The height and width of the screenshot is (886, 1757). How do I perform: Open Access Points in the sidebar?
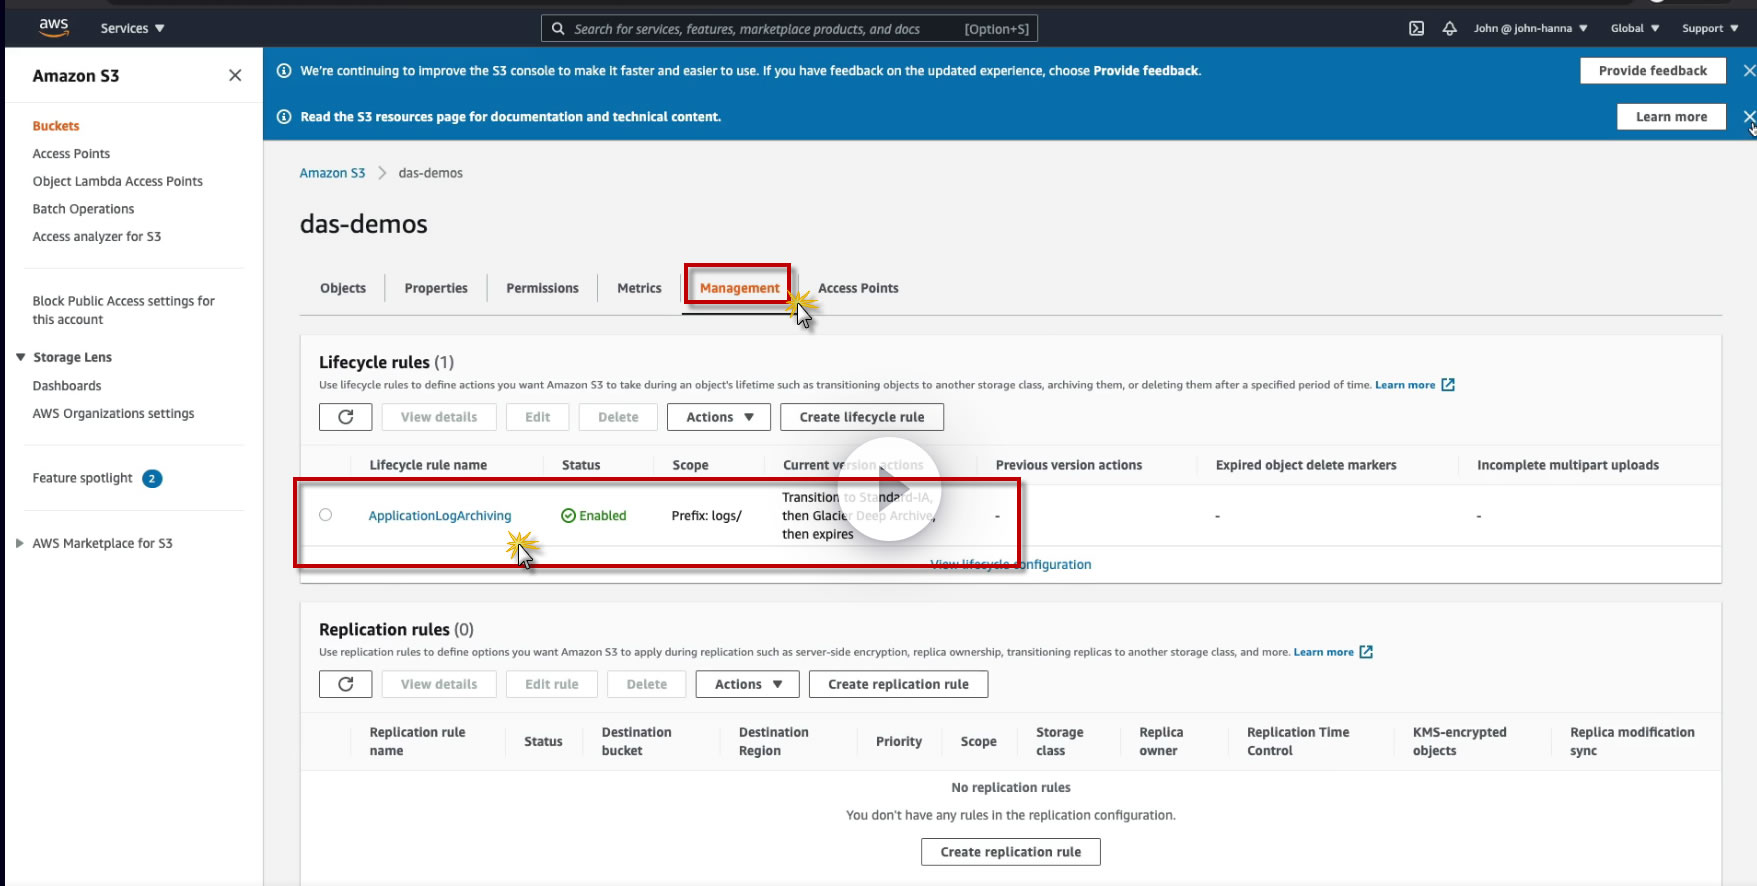tap(71, 154)
